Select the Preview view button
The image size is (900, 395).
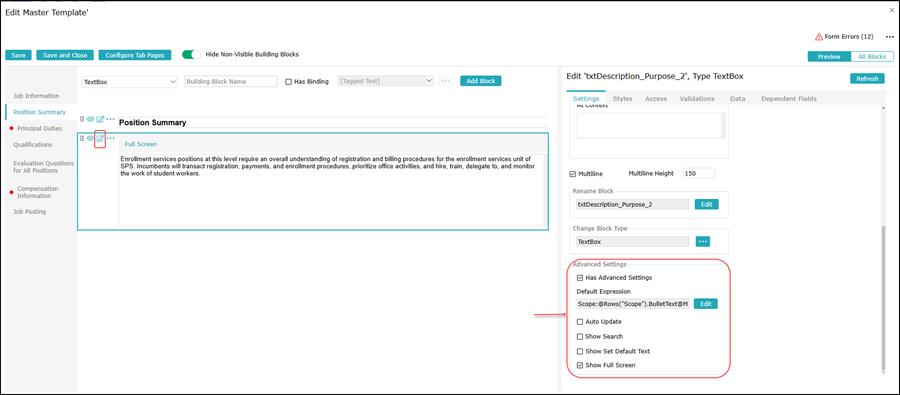click(829, 56)
